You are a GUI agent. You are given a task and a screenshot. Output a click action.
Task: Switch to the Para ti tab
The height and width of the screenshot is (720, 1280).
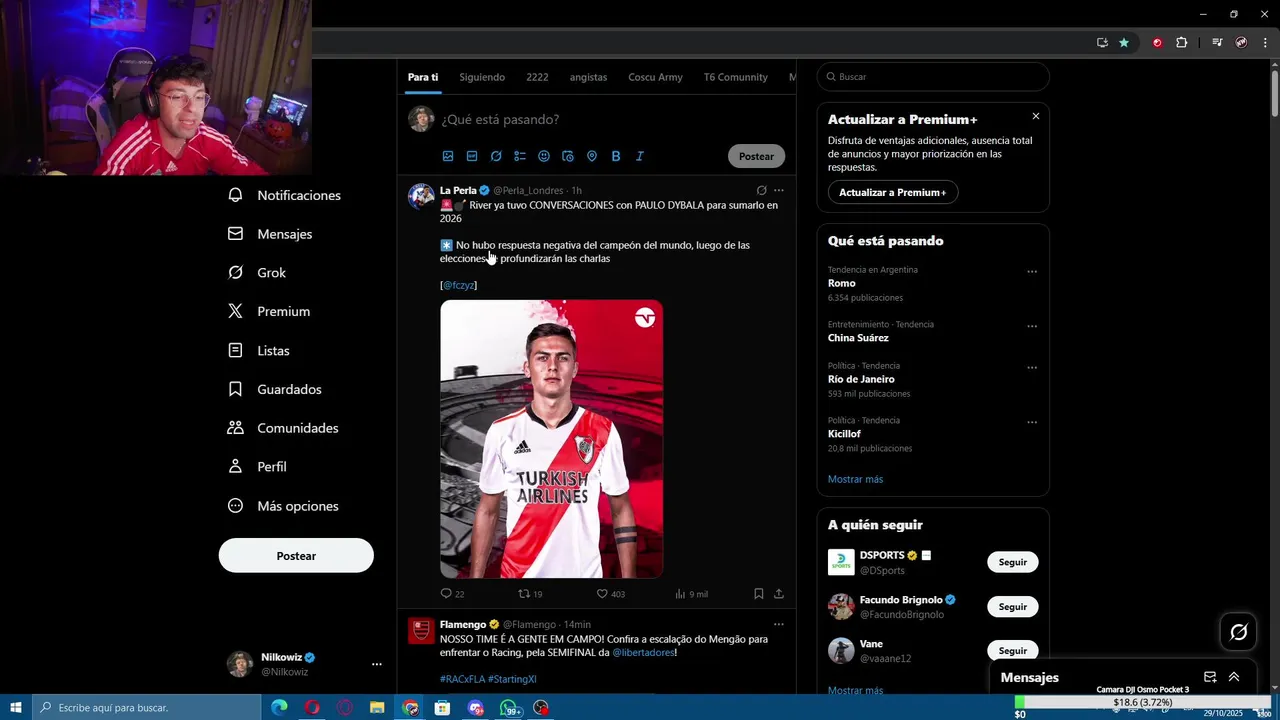[423, 77]
